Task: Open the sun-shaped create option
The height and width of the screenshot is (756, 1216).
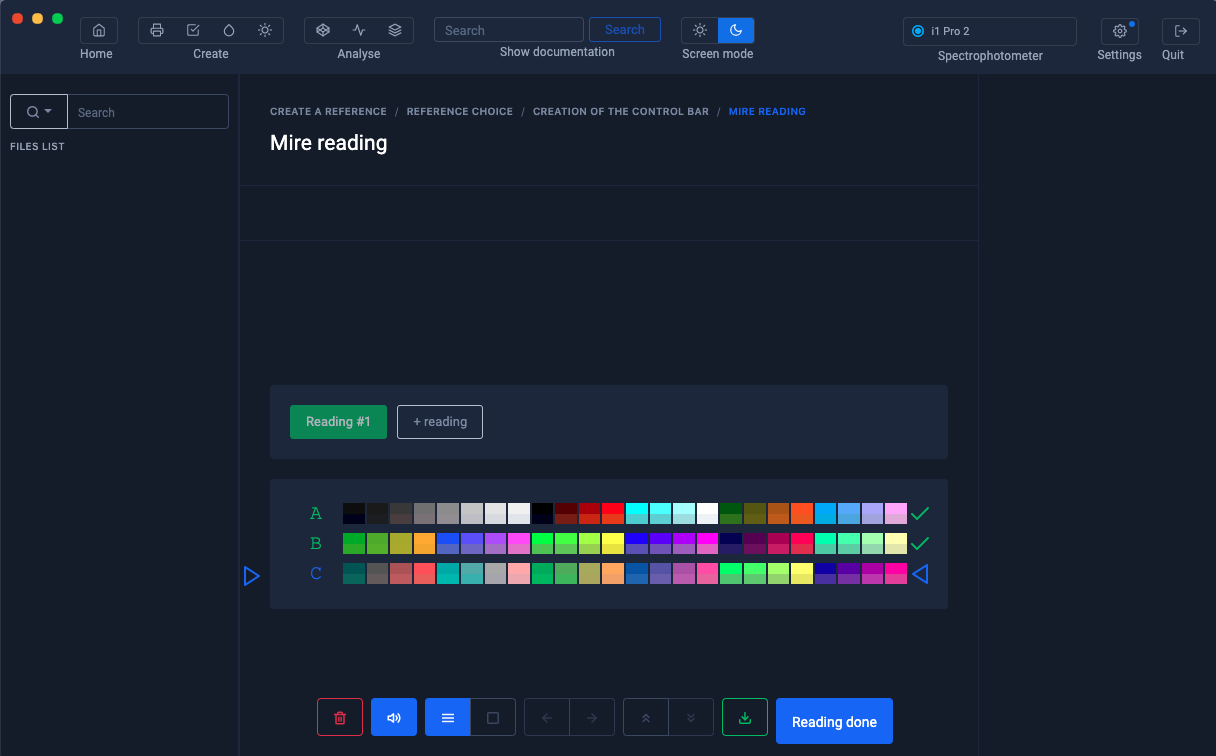Action: 265,31
